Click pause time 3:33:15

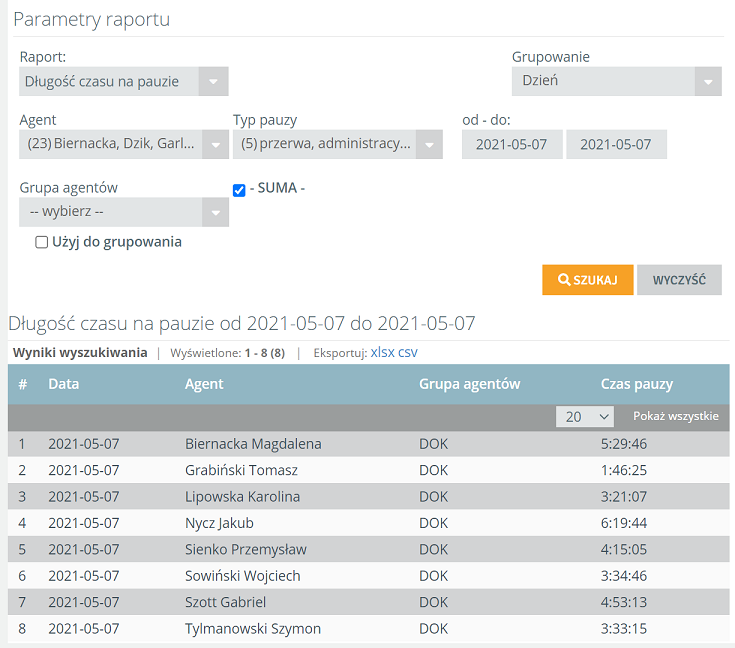coord(624,629)
